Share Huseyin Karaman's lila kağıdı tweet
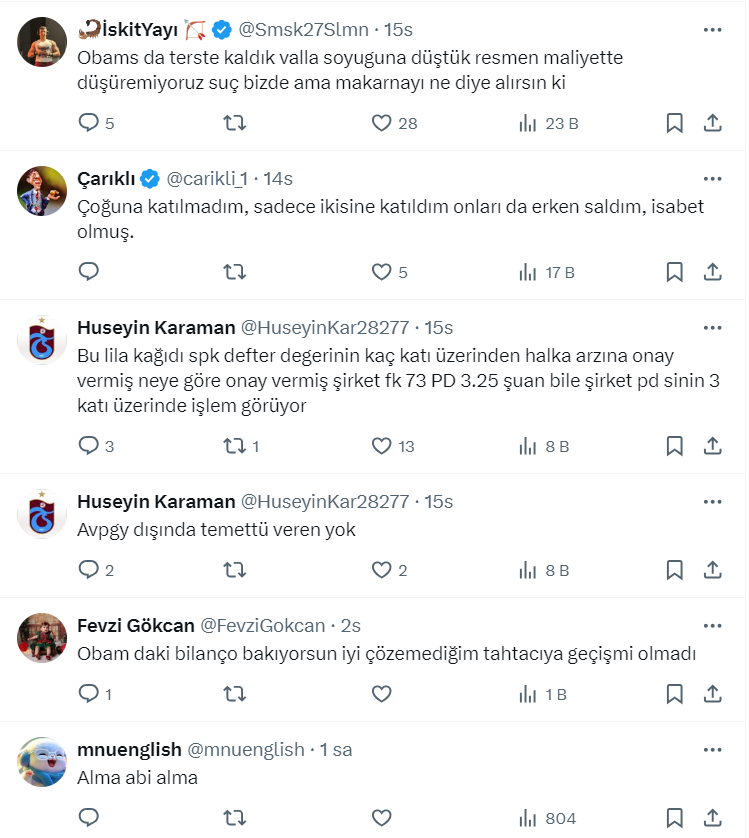 713,446
